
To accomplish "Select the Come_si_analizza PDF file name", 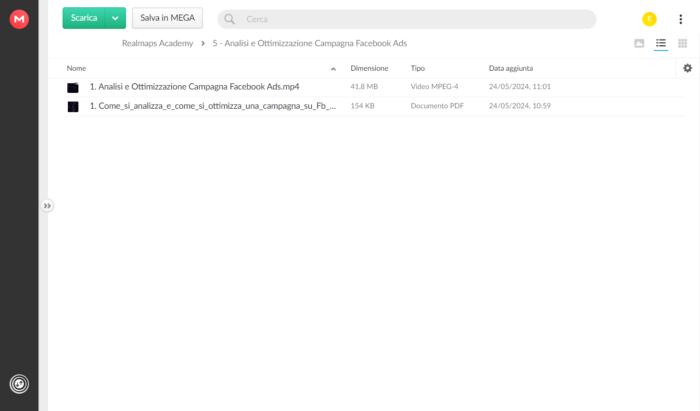I will (x=212, y=106).
